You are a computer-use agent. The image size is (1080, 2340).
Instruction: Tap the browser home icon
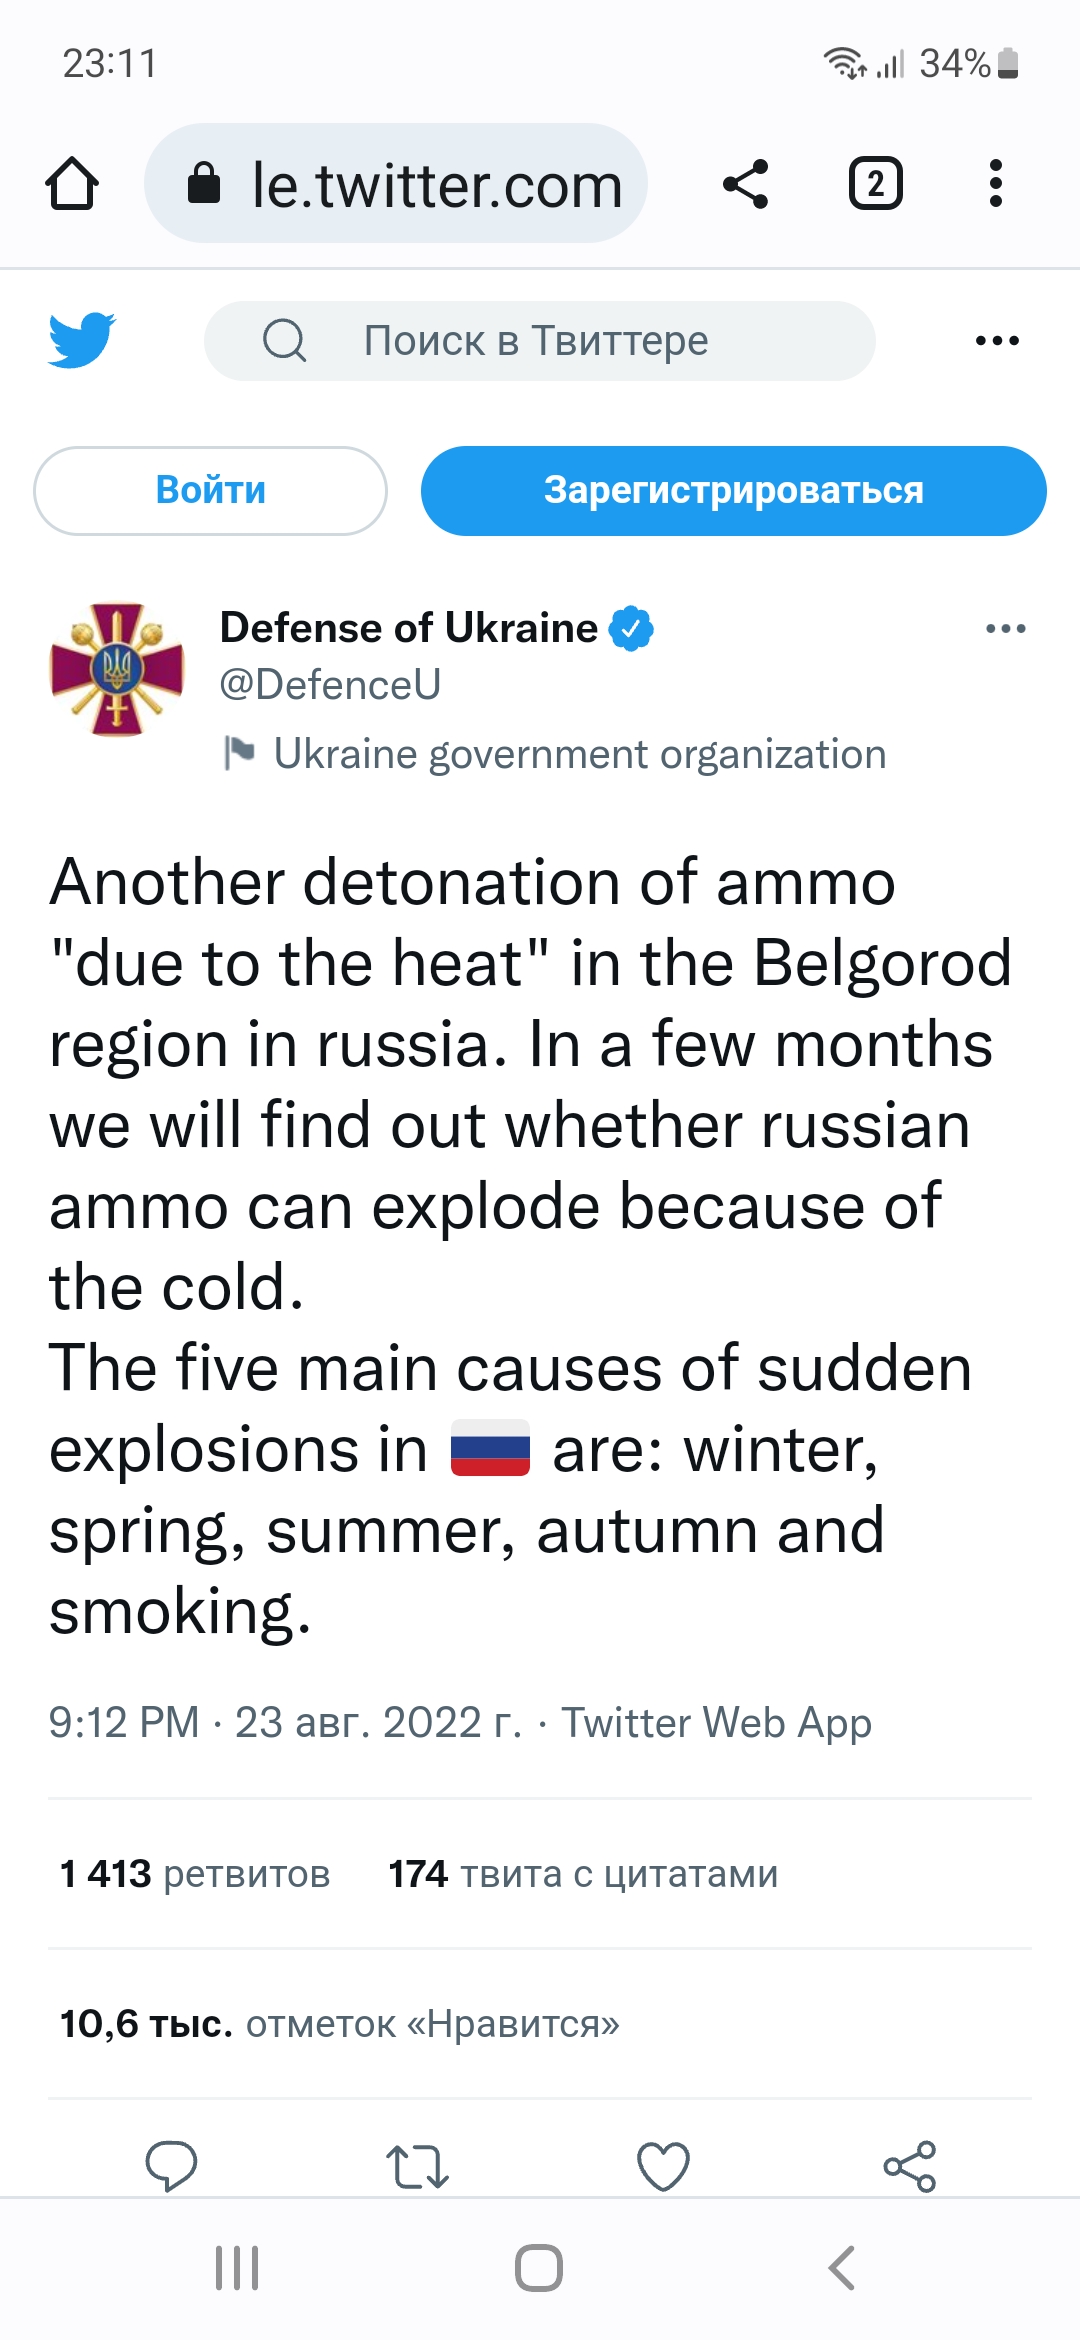coord(72,184)
